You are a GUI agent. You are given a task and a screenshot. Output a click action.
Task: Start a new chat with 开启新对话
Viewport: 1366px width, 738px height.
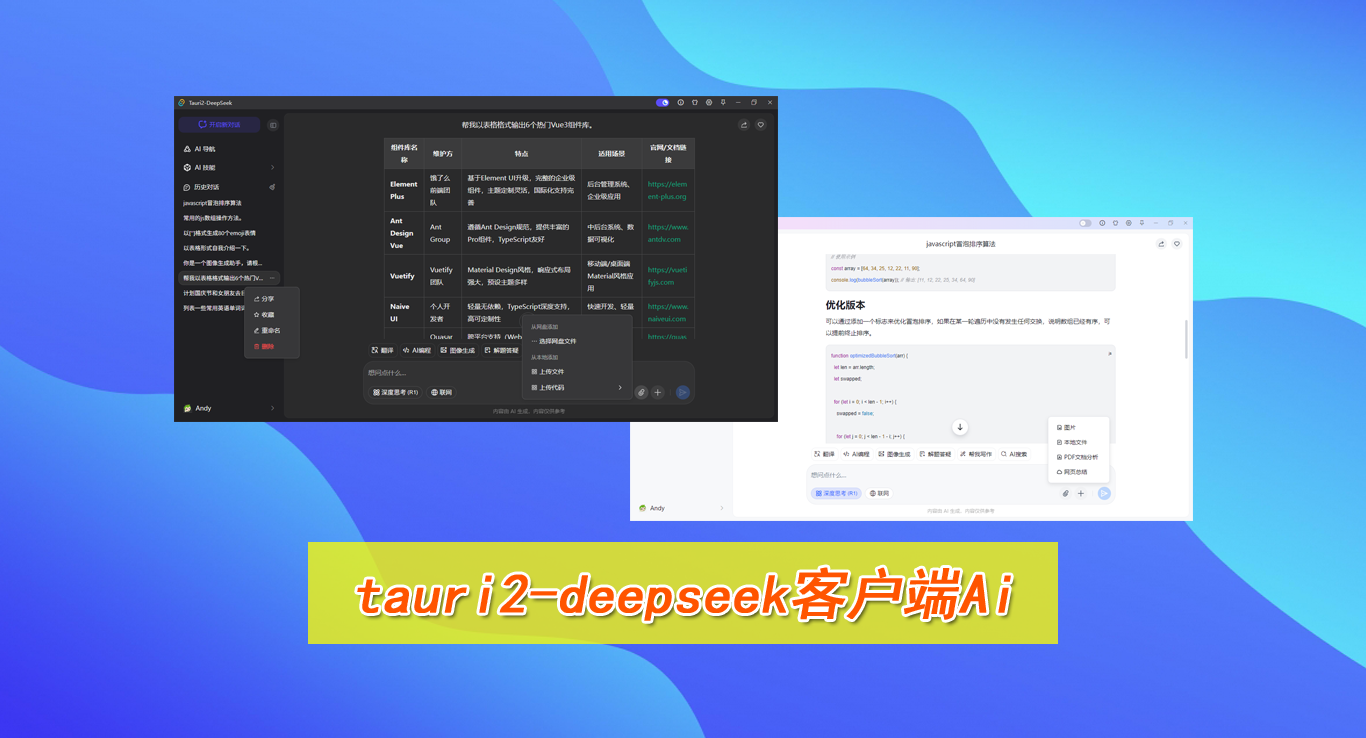tap(219, 125)
